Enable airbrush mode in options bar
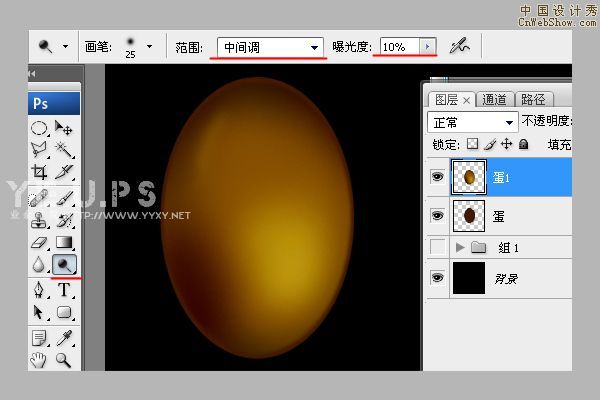Viewport: 600px width, 400px height. (x=460, y=46)
